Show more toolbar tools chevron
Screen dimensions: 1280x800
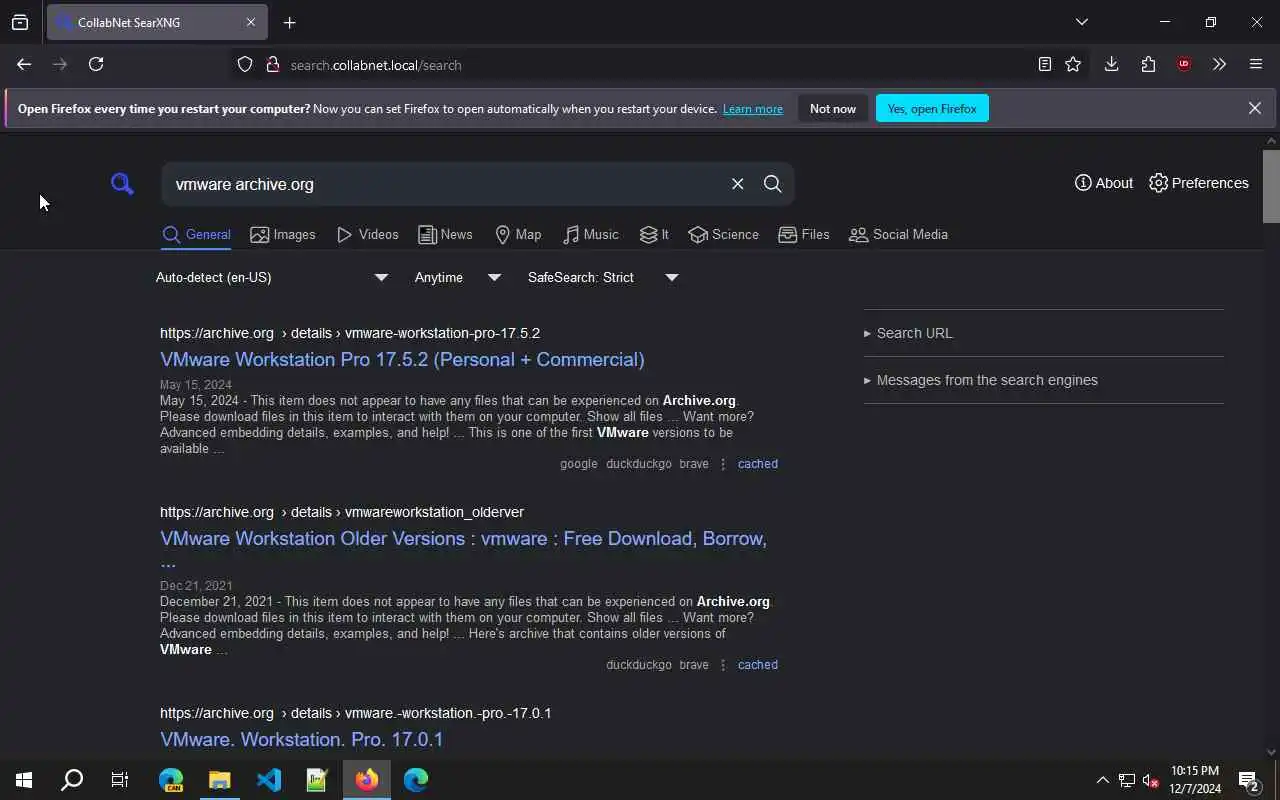(x=1219, y=64)
